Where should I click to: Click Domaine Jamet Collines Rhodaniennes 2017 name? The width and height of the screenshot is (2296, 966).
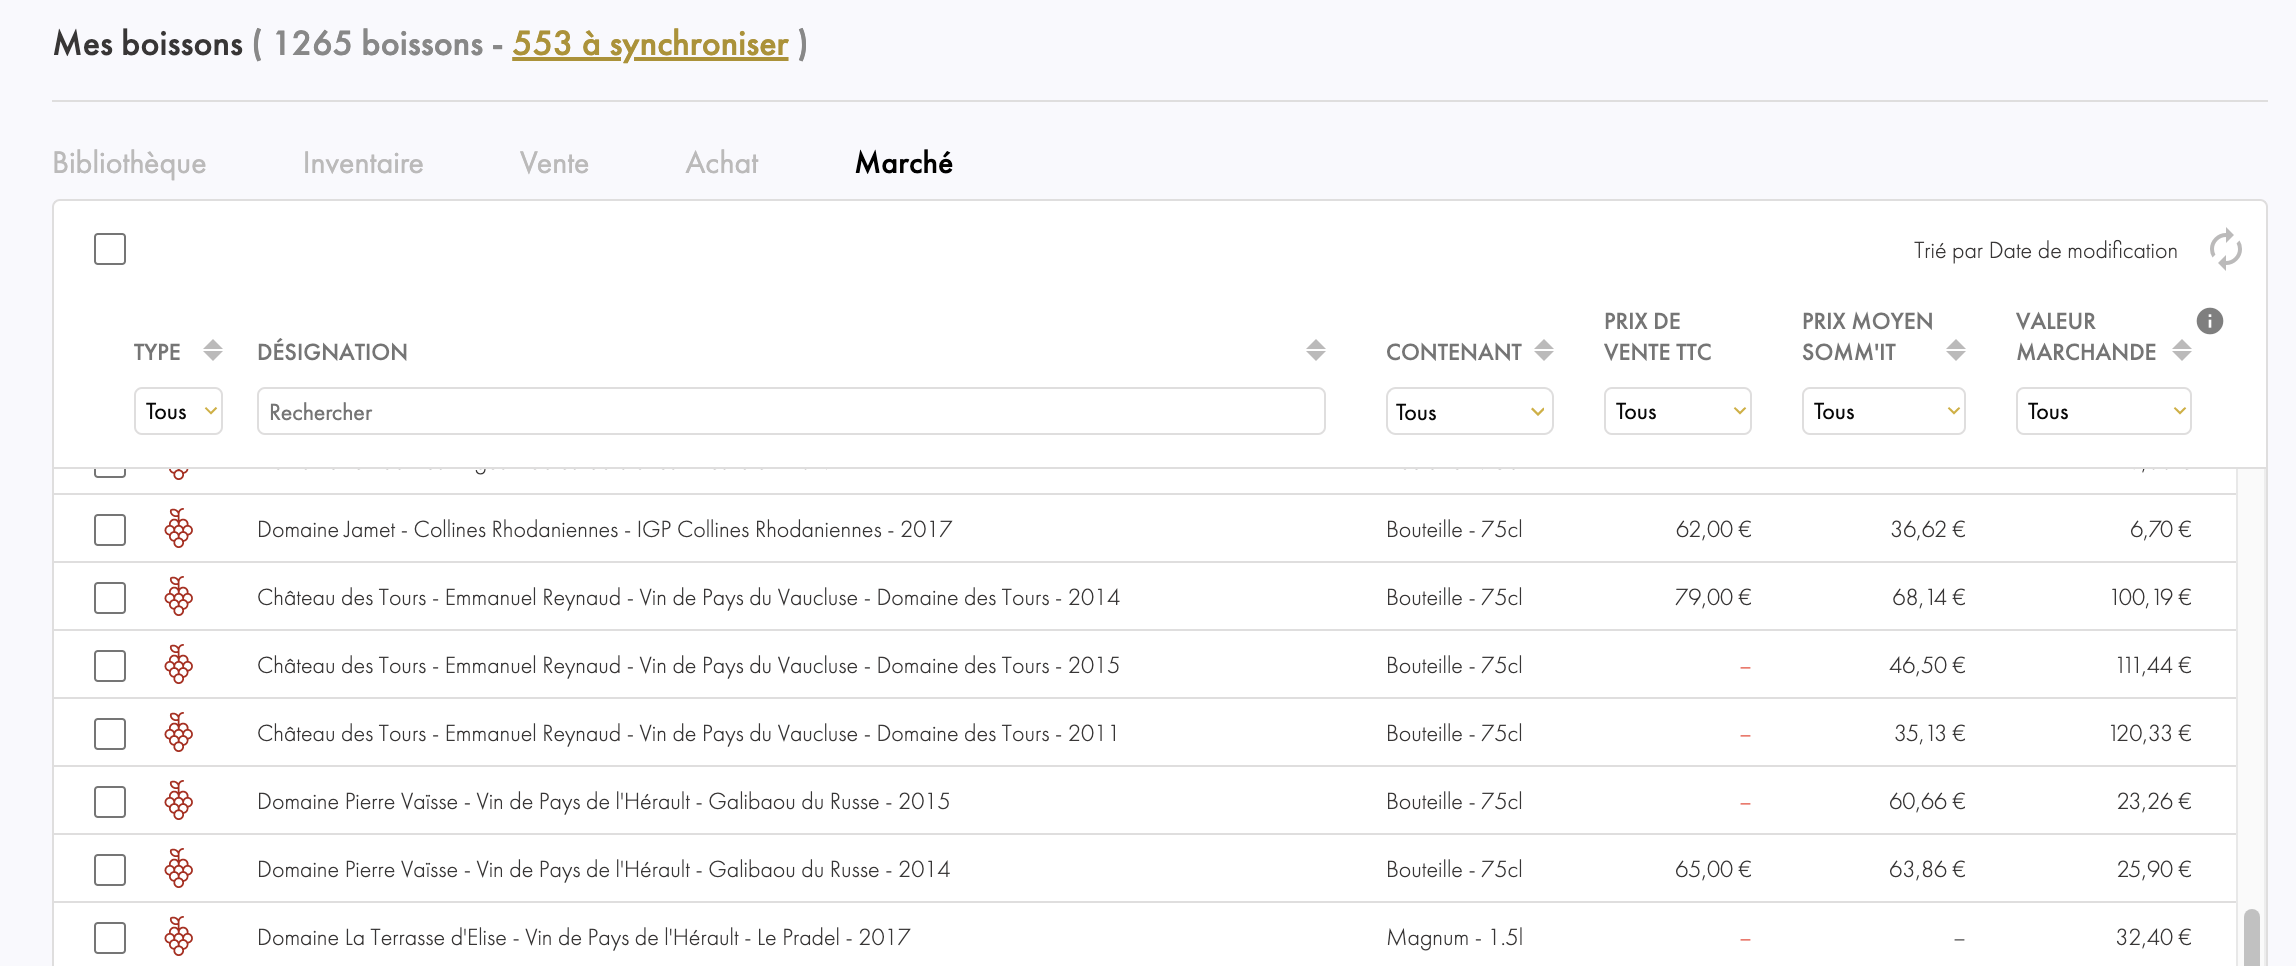pos(604,529)
